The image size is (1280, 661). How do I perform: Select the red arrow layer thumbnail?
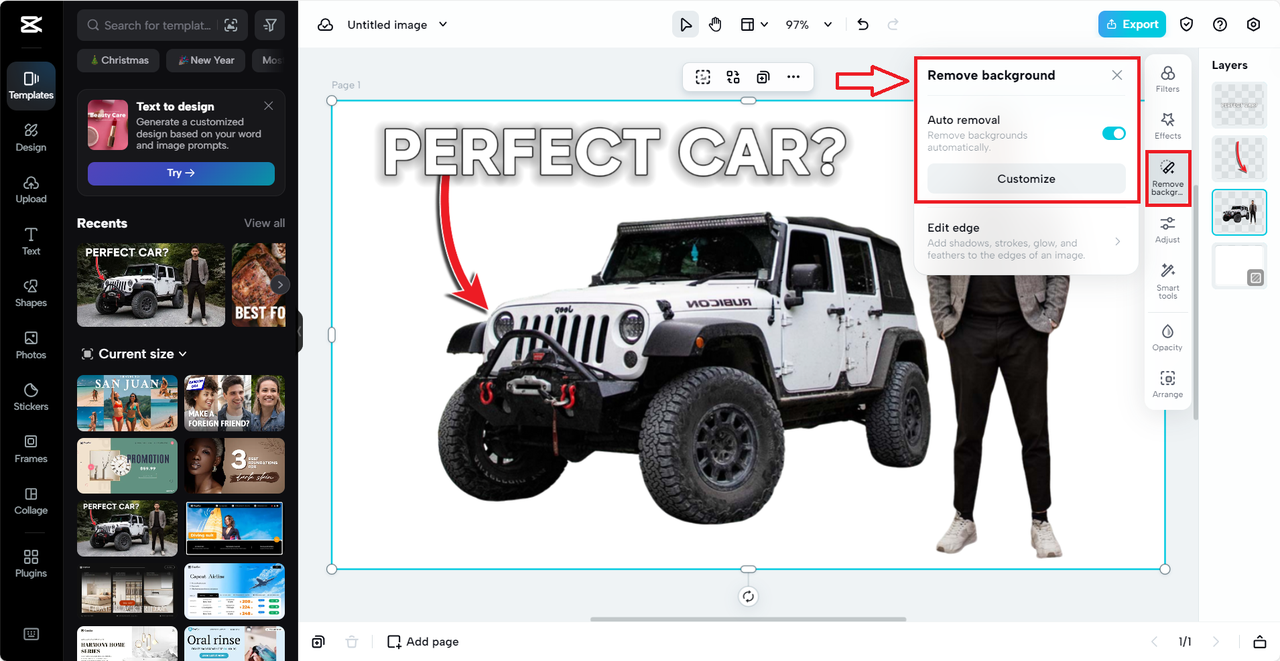coord(1239,158)
